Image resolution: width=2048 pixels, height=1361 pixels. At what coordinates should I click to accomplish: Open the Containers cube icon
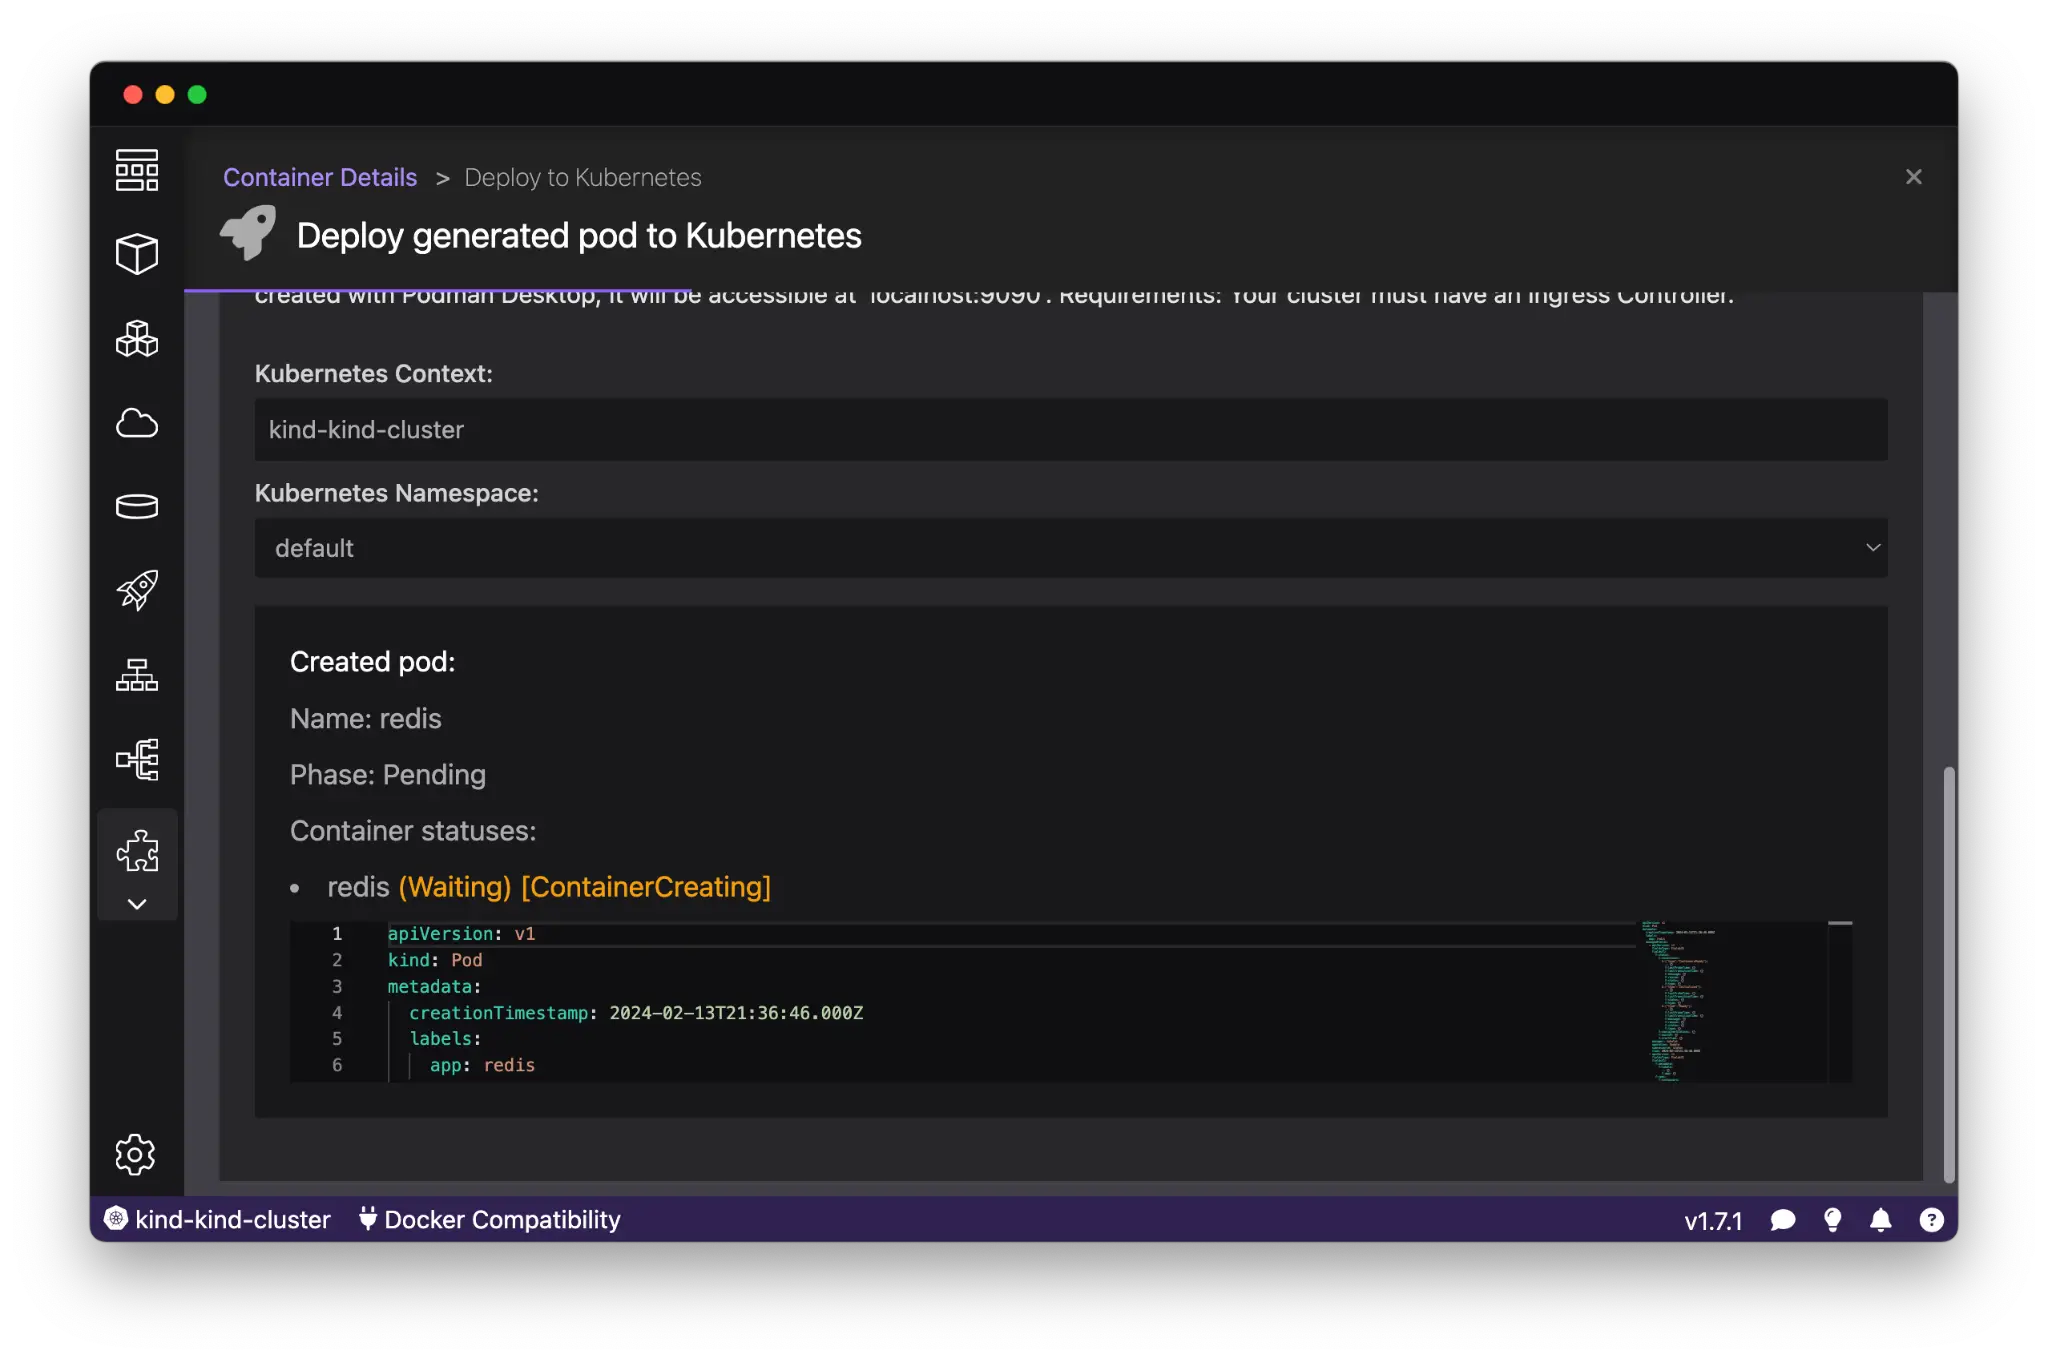(x=137, y=254)
